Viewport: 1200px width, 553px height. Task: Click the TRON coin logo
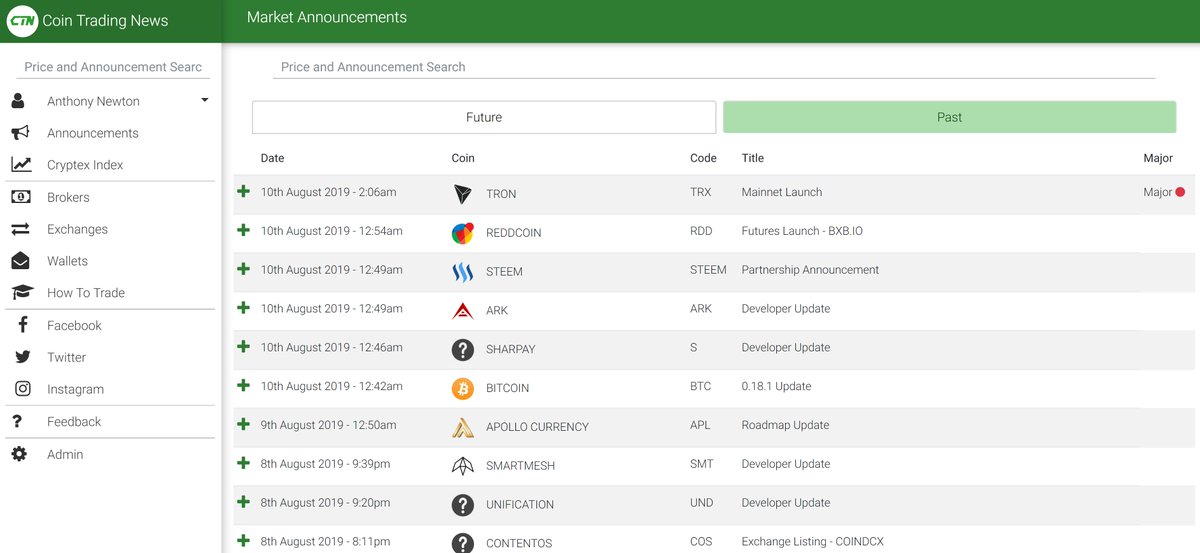[x=462, y=194]
